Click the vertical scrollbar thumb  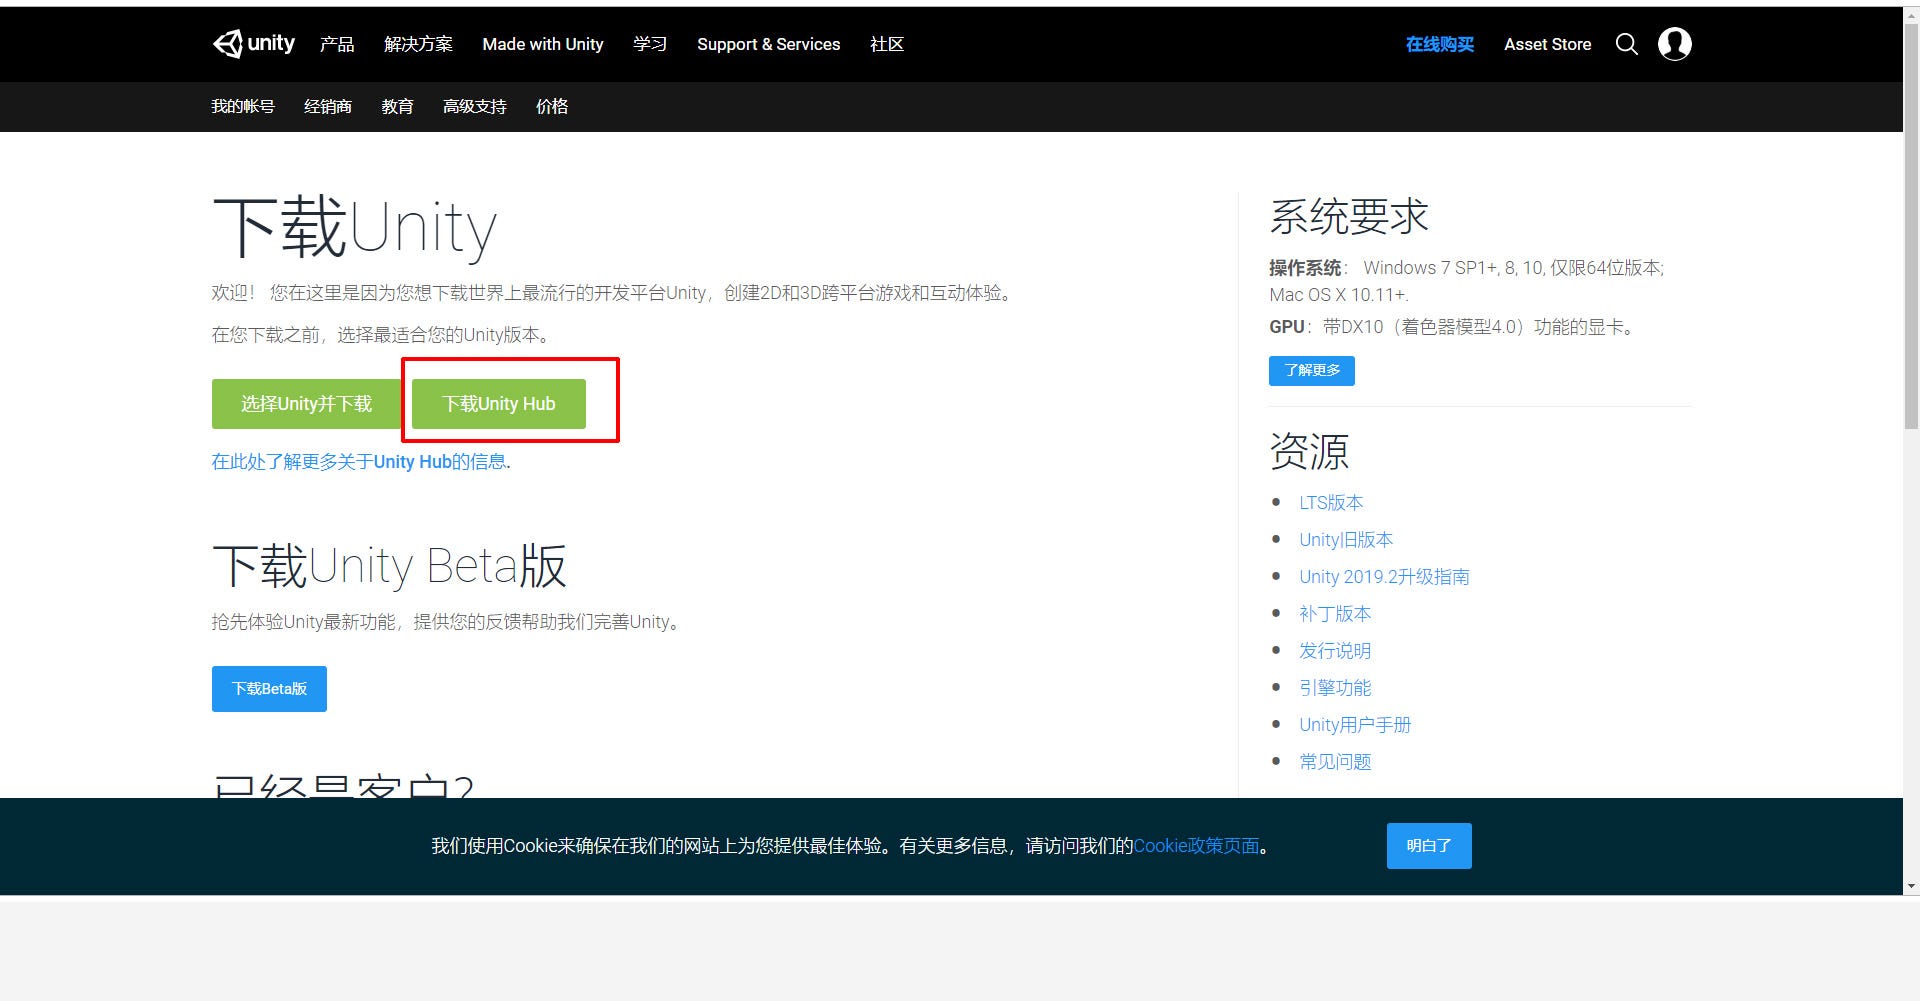pyautogui.click(x=1911, y=226)
